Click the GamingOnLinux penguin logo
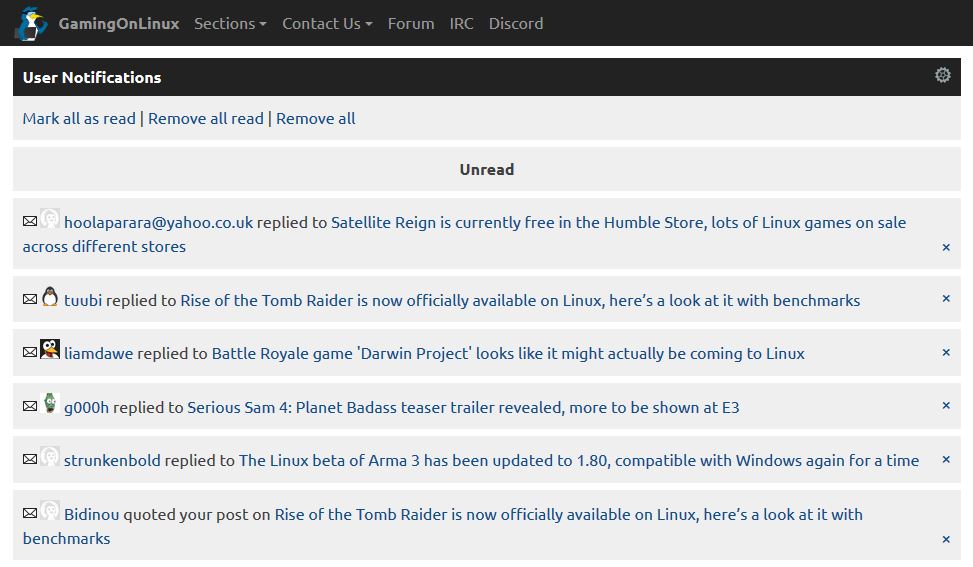The width and height of the screenshot is (973, 567). coord(31,24)
